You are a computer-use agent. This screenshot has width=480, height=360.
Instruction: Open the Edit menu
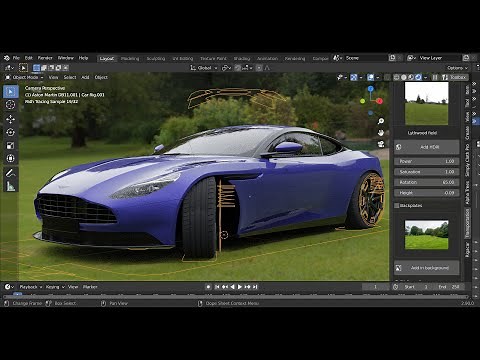coord(29,58)
